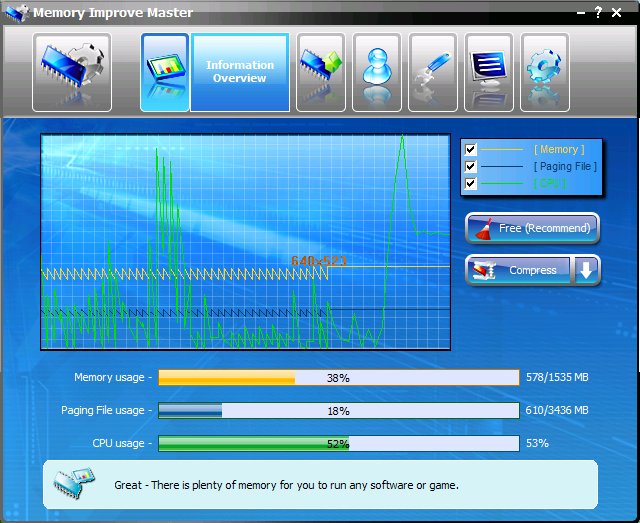
Task: Click the 'Paging File usage -' label
Action: [107, 410]
